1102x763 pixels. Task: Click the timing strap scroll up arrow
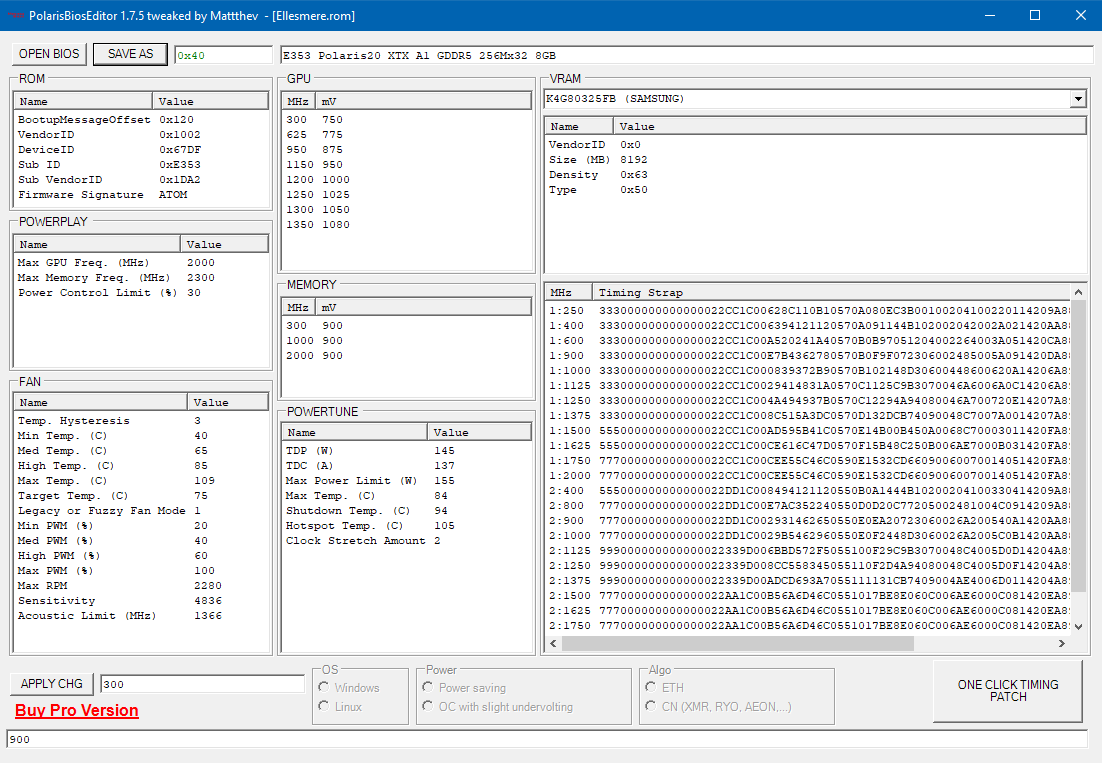point(1078,292)
